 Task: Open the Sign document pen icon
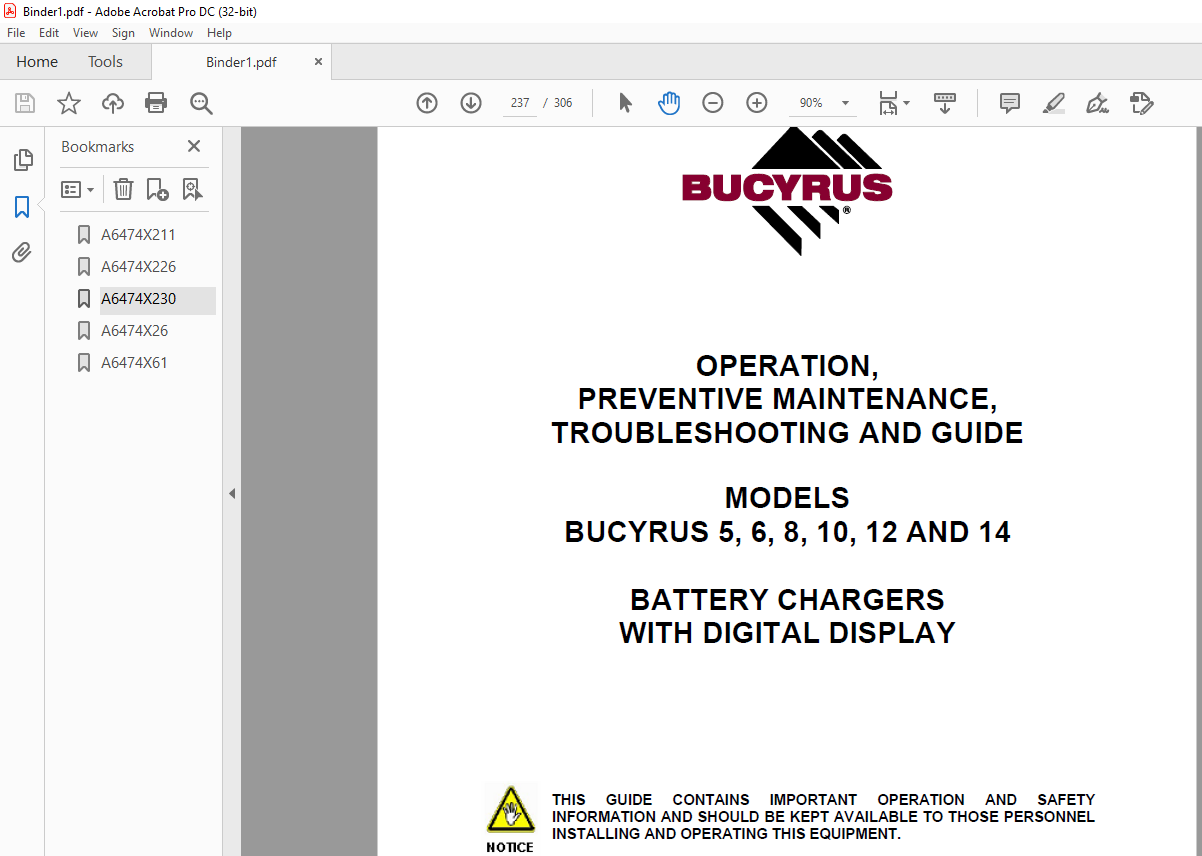point(1097,103)
